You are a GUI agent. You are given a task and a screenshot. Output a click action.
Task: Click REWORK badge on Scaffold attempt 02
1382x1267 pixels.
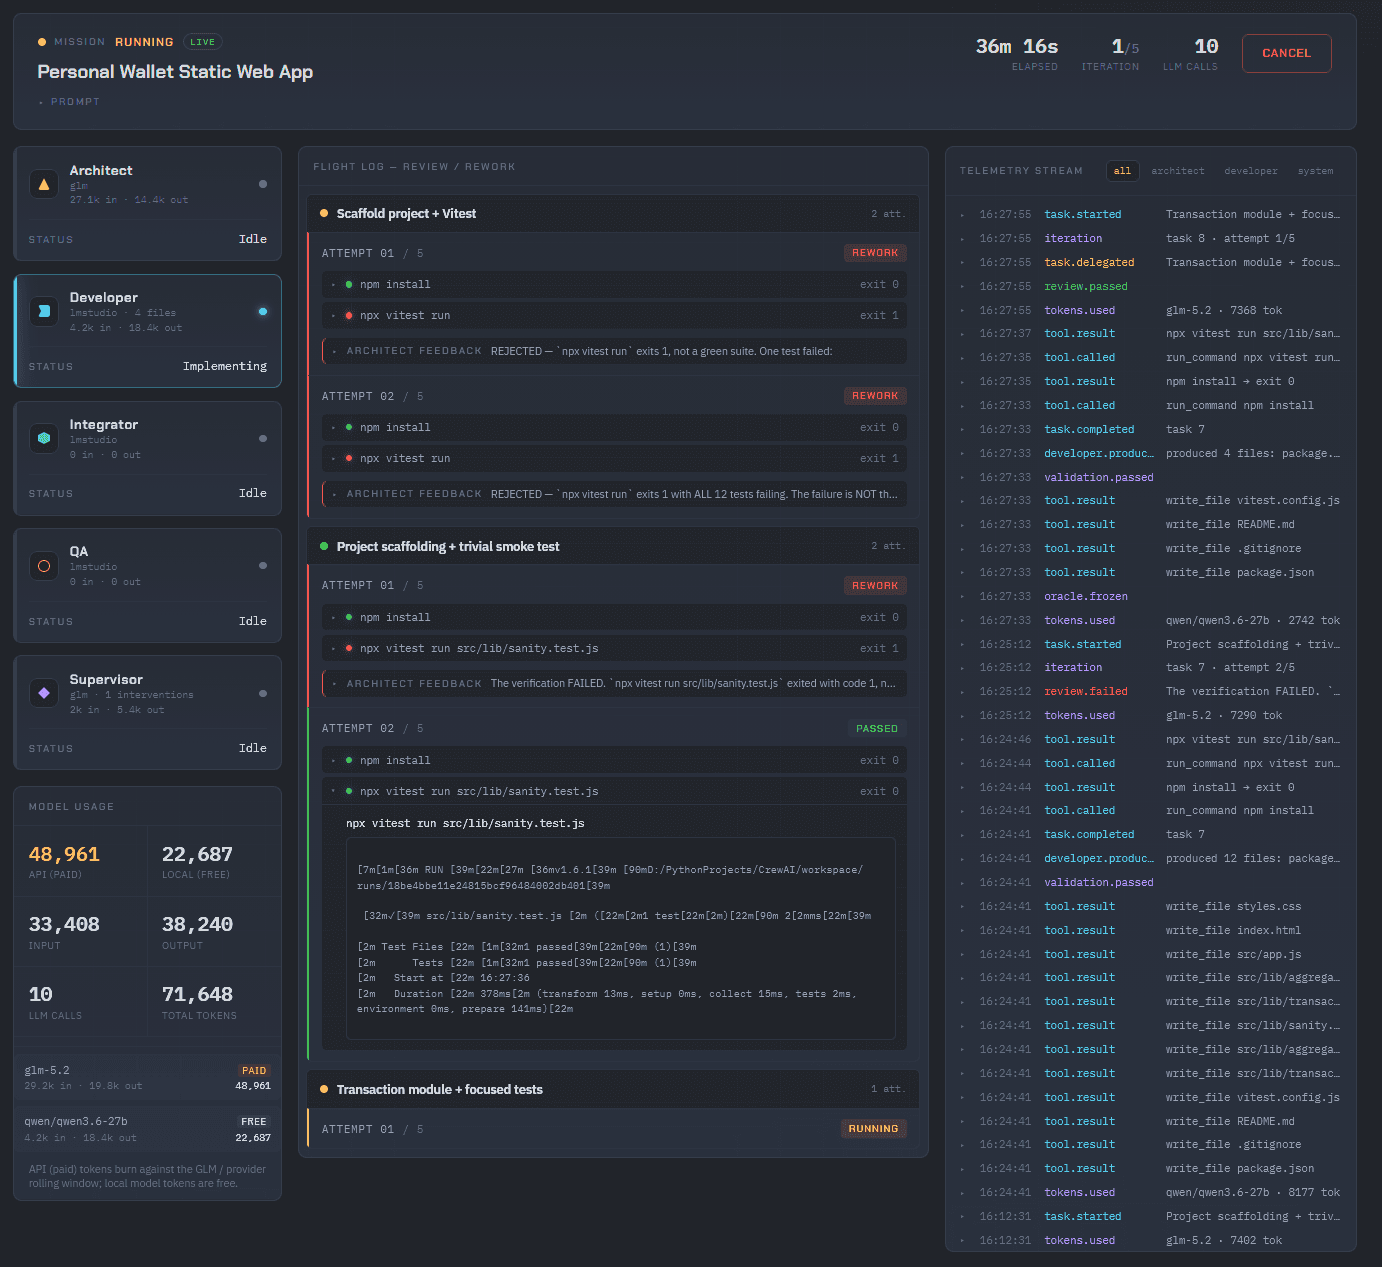pyautogui.click(x=875, y=396)
